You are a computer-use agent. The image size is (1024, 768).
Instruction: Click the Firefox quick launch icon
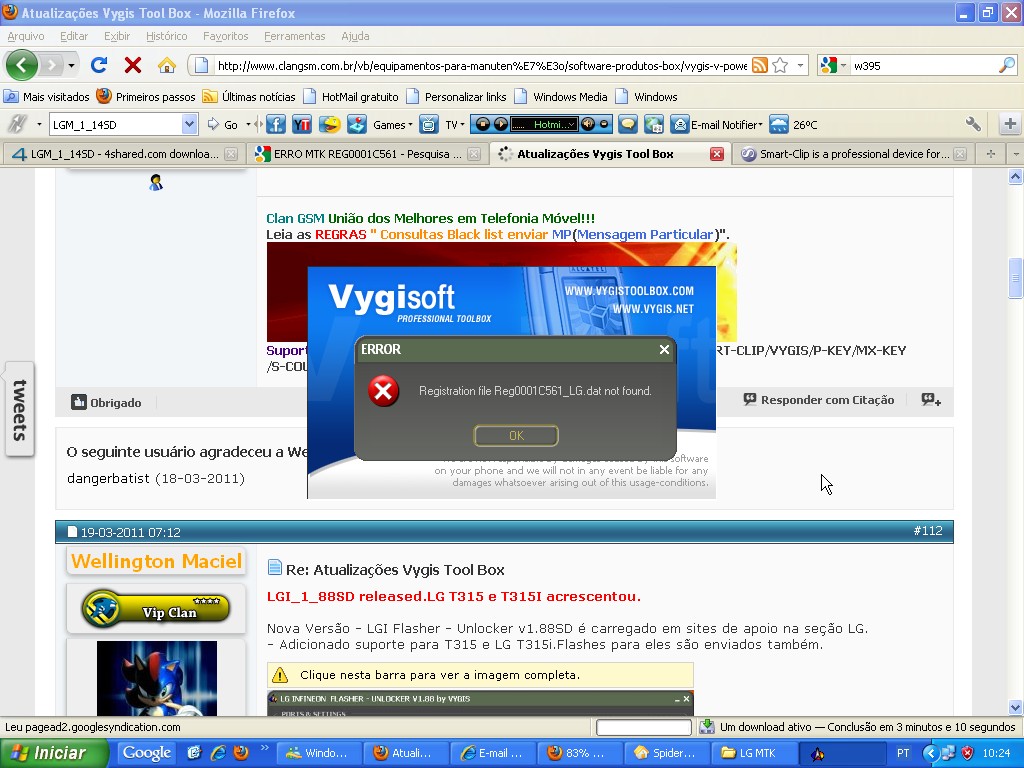pyautogui.click(x=241, y=753)
